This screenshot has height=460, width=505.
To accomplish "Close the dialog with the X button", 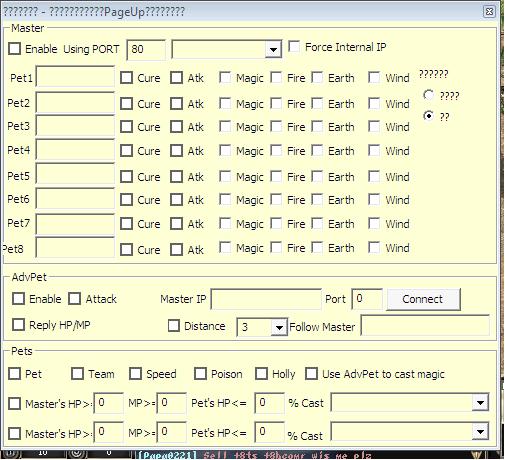I will 489,12.
